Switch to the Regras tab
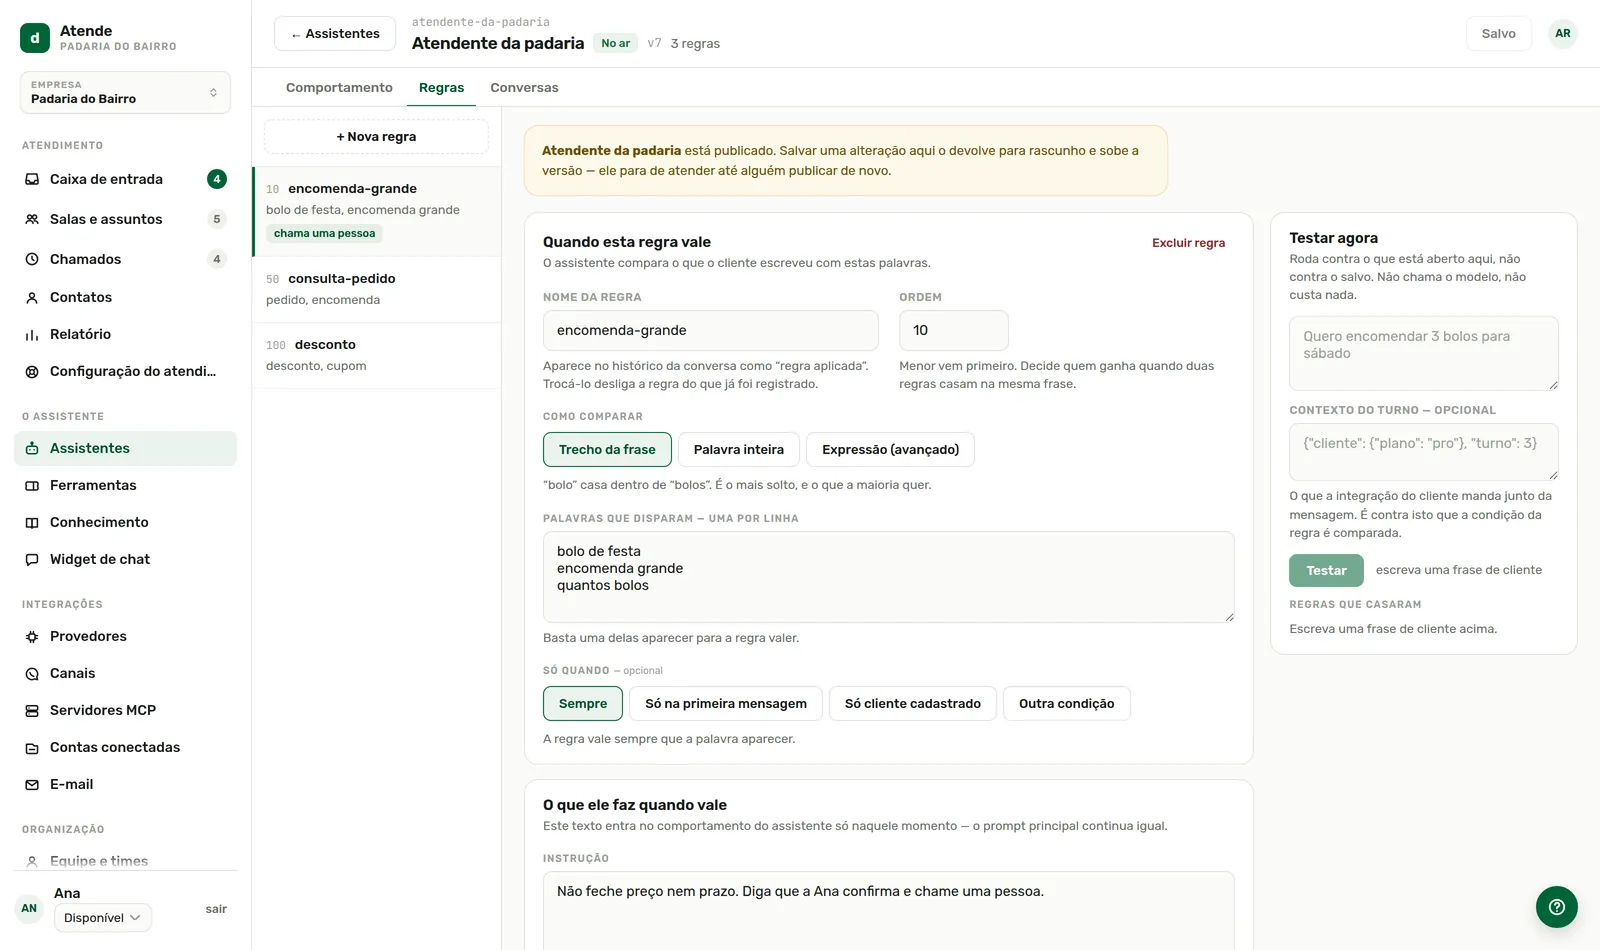1600x950 pixels. coord(441,87)
